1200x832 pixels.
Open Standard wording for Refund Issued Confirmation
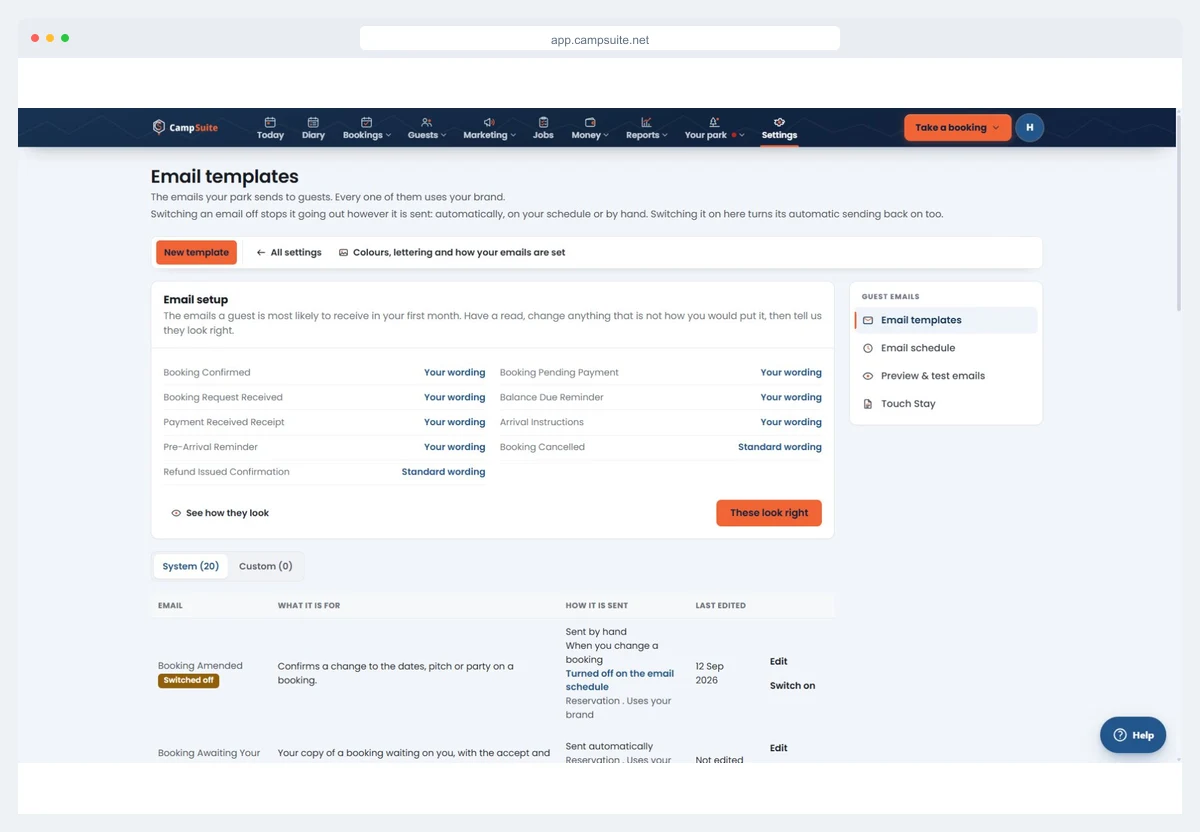click(x=443, y=472)
